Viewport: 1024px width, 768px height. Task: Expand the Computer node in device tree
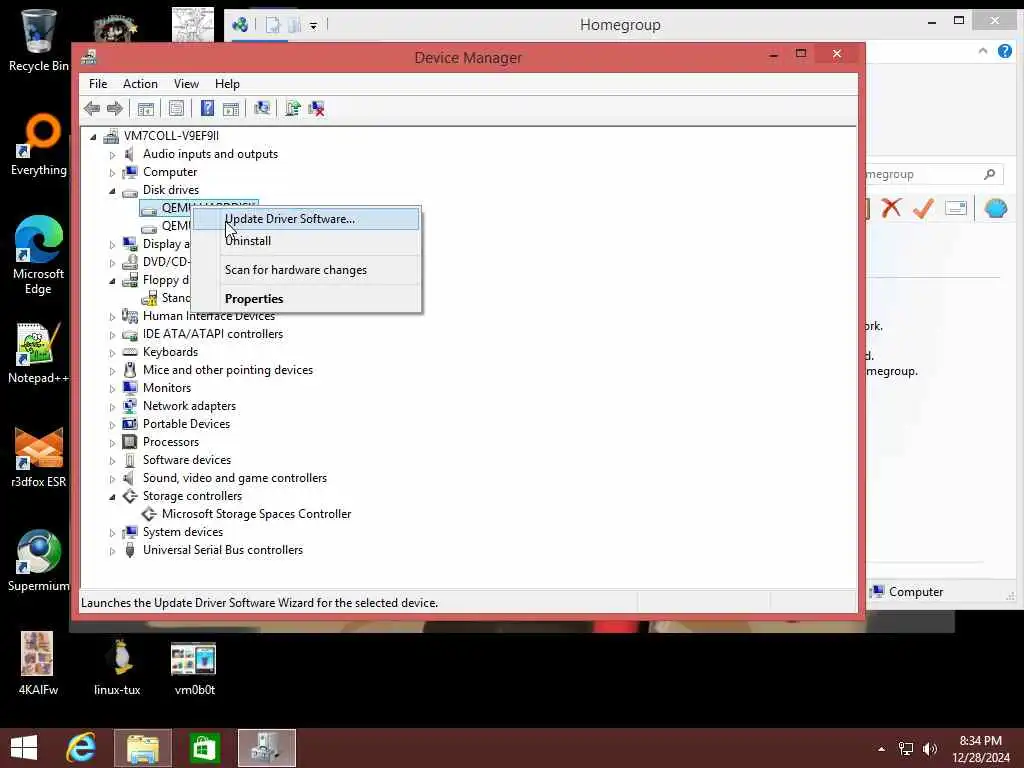[112, 173]
